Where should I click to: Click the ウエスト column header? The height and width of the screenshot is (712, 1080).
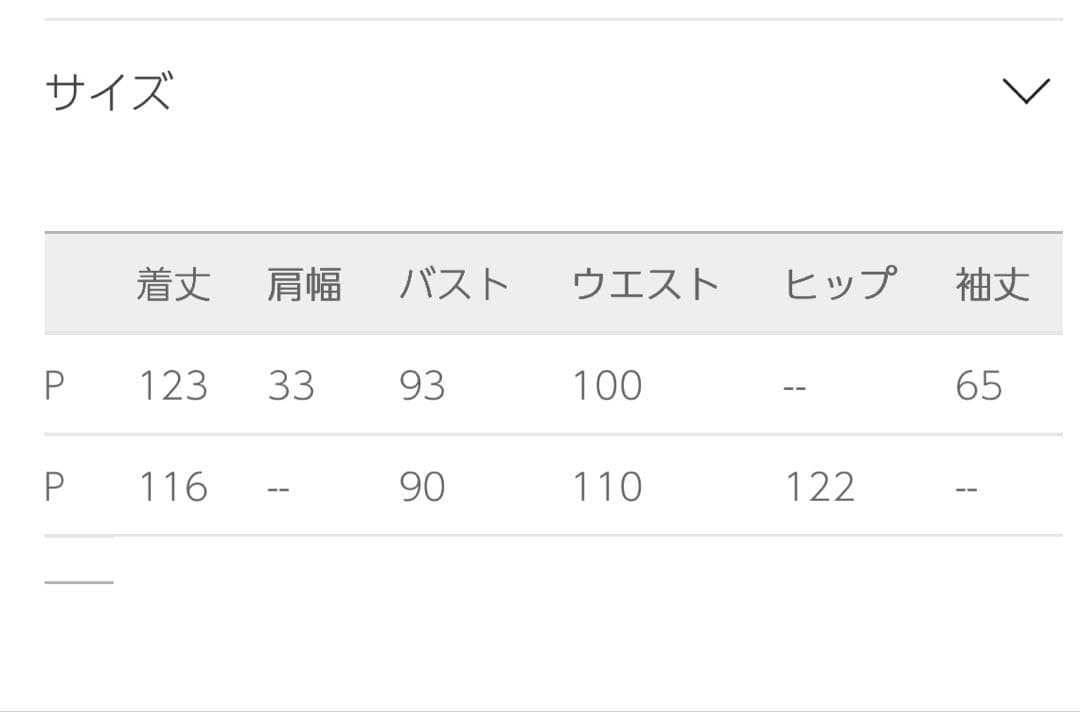click(x=645, y=285)
